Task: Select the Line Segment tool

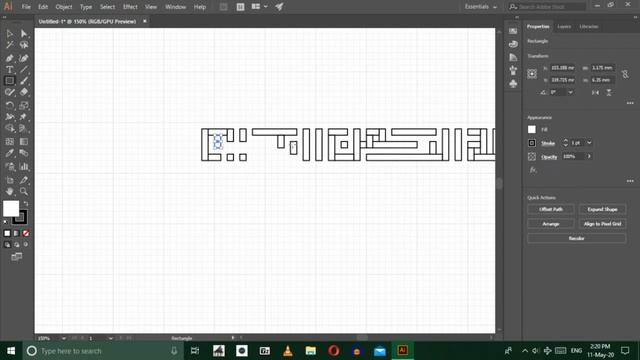Action: point(24,70)
